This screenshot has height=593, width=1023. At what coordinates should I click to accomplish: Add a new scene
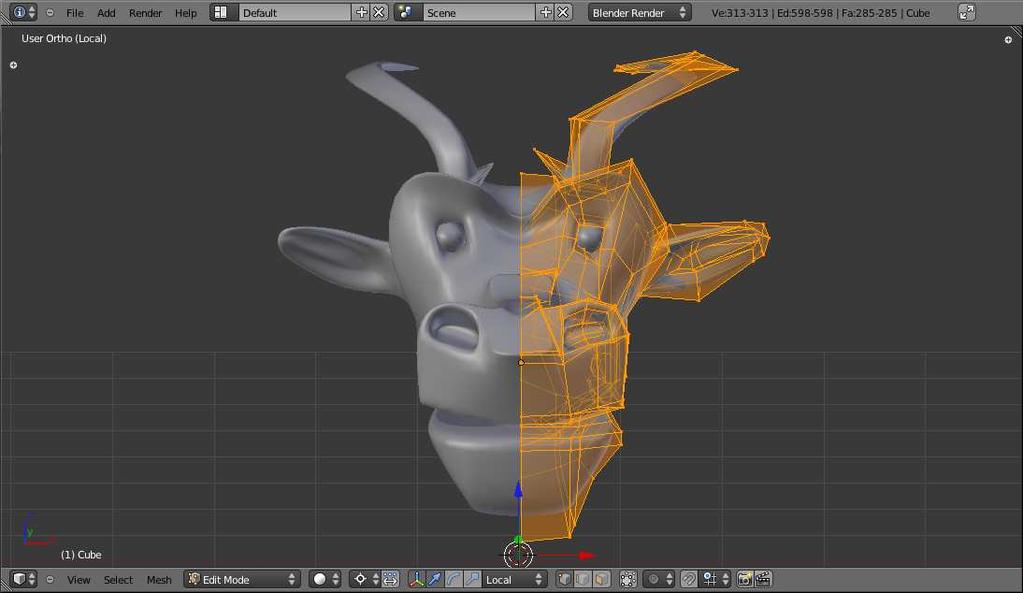545,12
